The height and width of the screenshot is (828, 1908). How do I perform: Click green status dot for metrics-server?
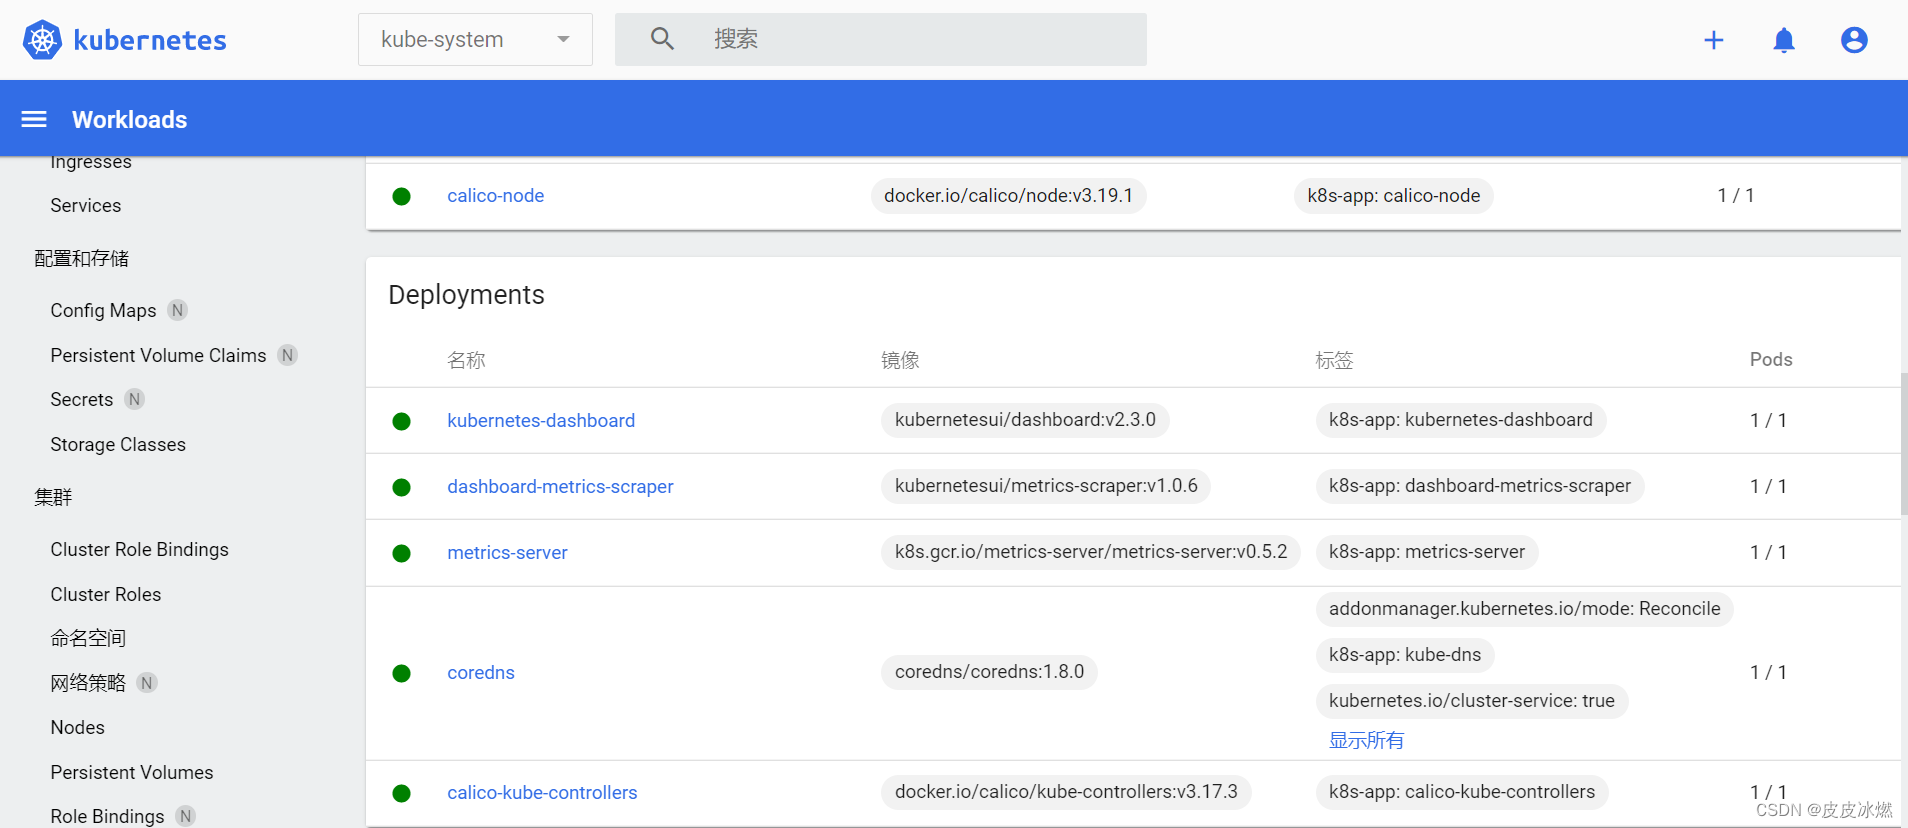click(402, 553)
